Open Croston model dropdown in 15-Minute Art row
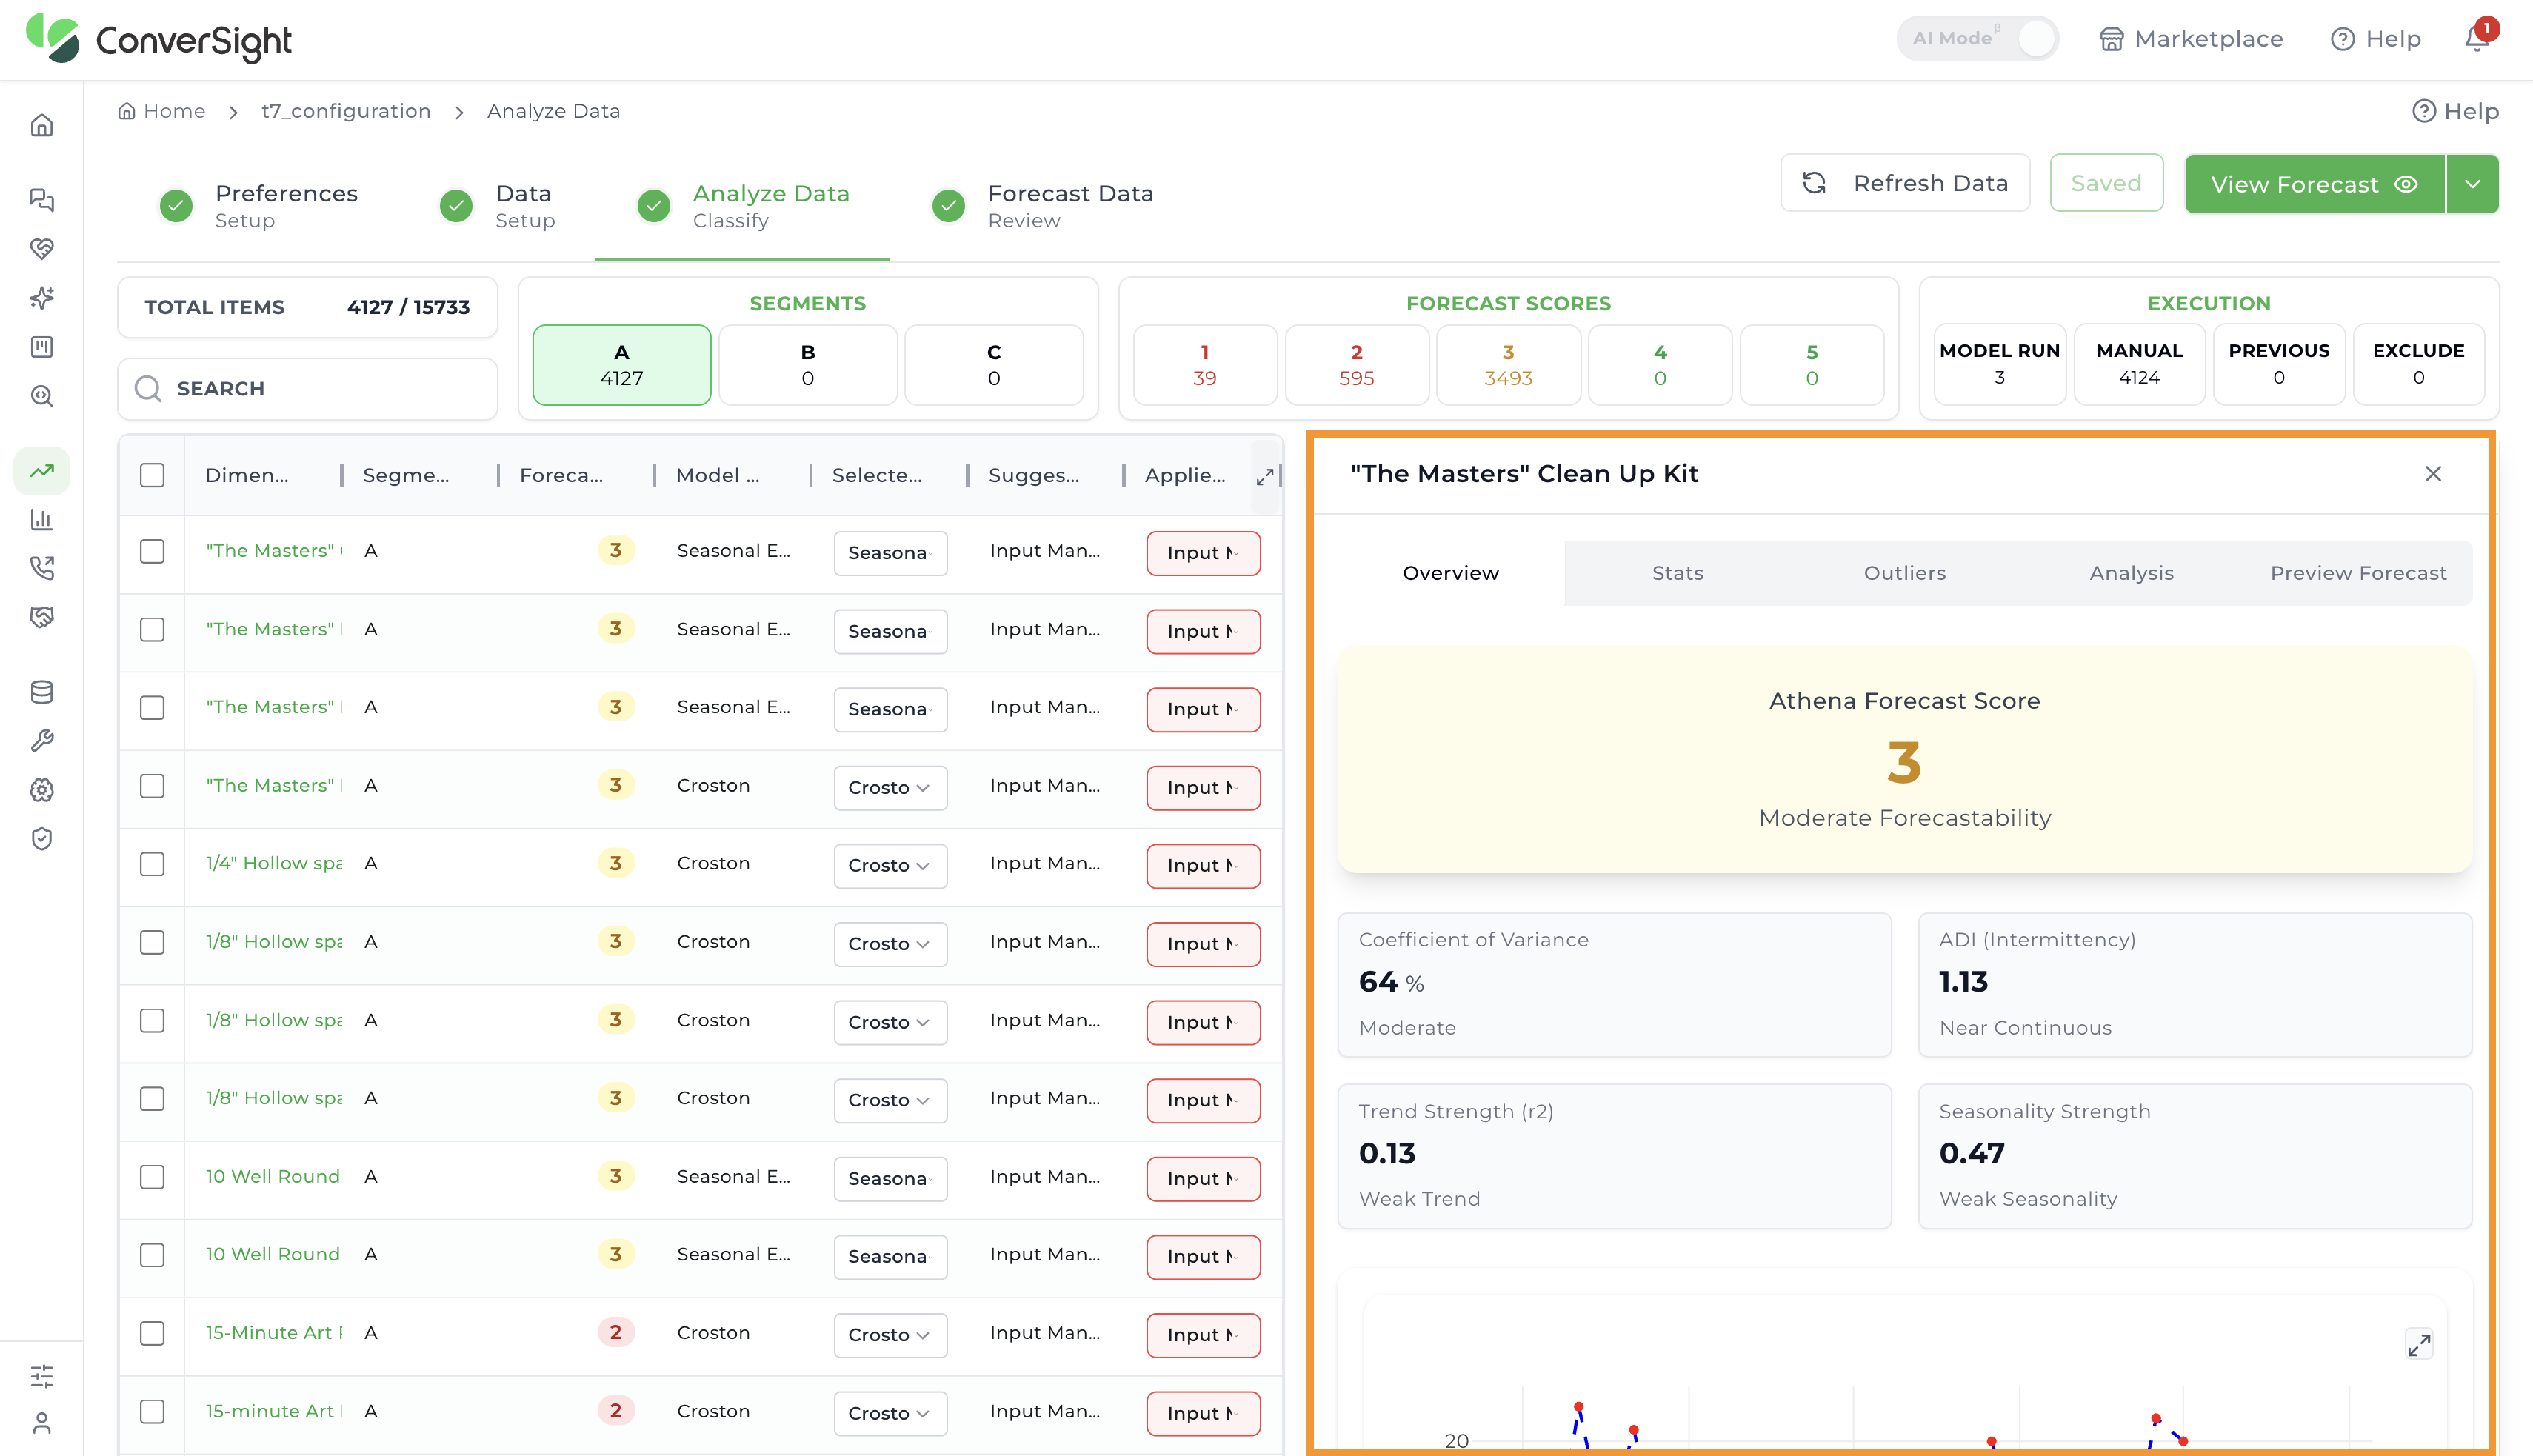The image size is (2533, 1456). click(x=890, y=1335)
